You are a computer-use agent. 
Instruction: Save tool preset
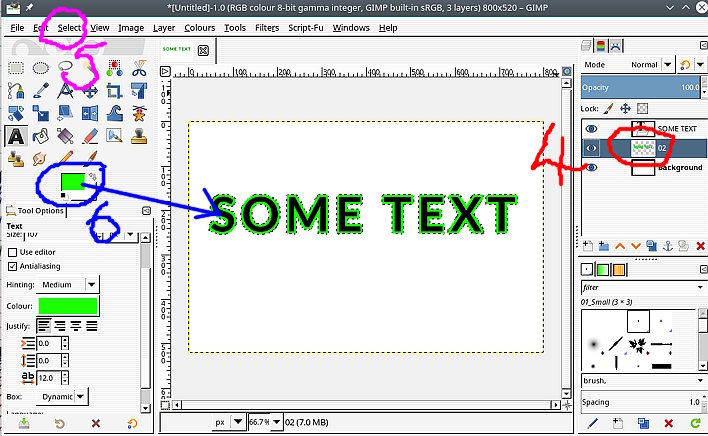point(24,423)
